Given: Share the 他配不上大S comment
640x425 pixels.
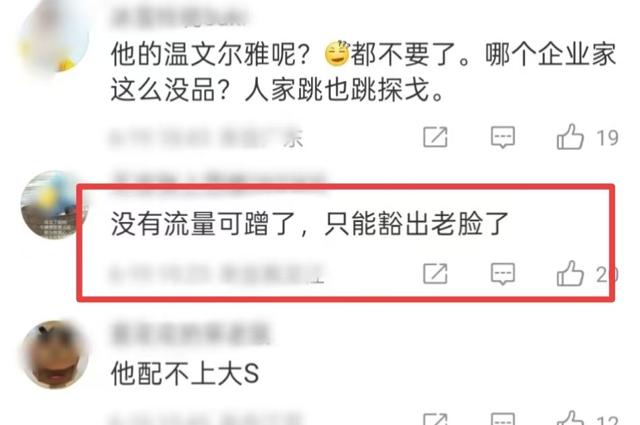Looking at the screenshot, I should 435,419.
